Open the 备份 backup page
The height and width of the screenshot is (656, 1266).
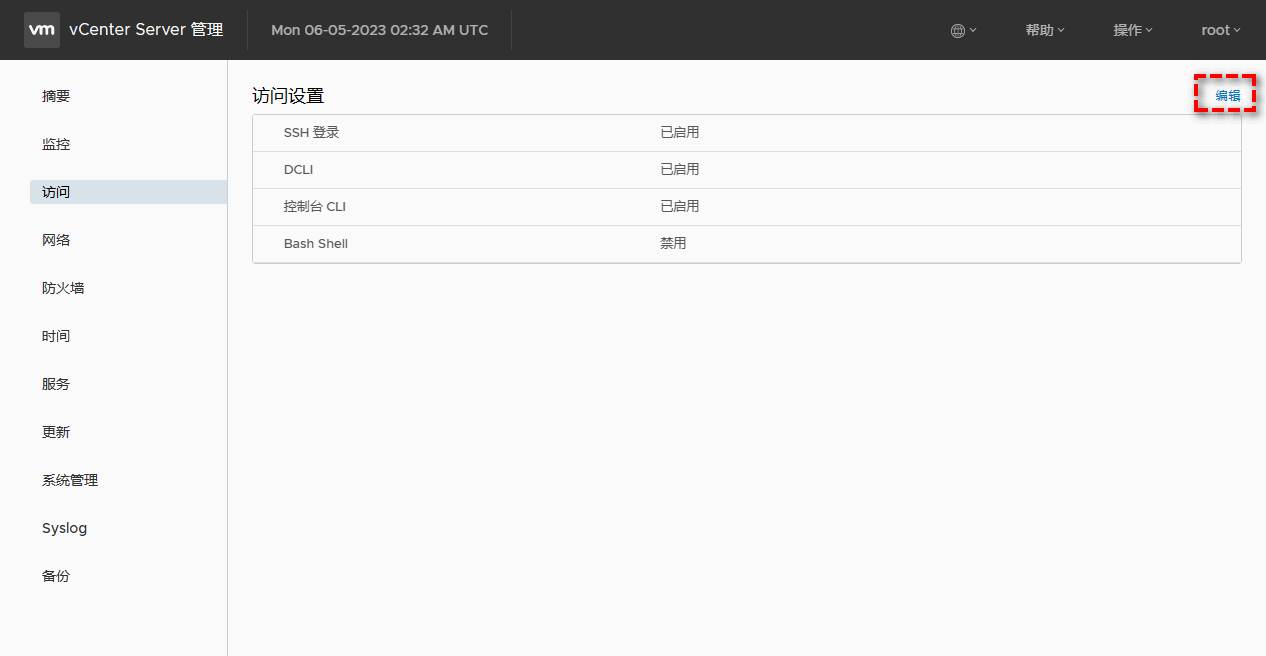(56, 576)
